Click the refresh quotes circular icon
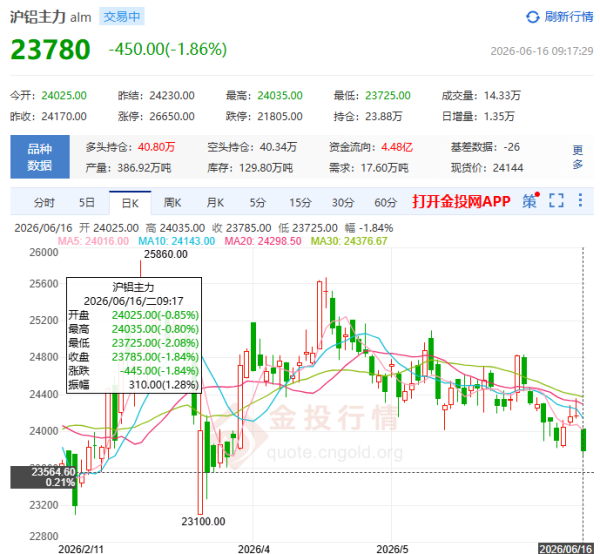The height and width of the screenshot is (554, 600). 533,17
